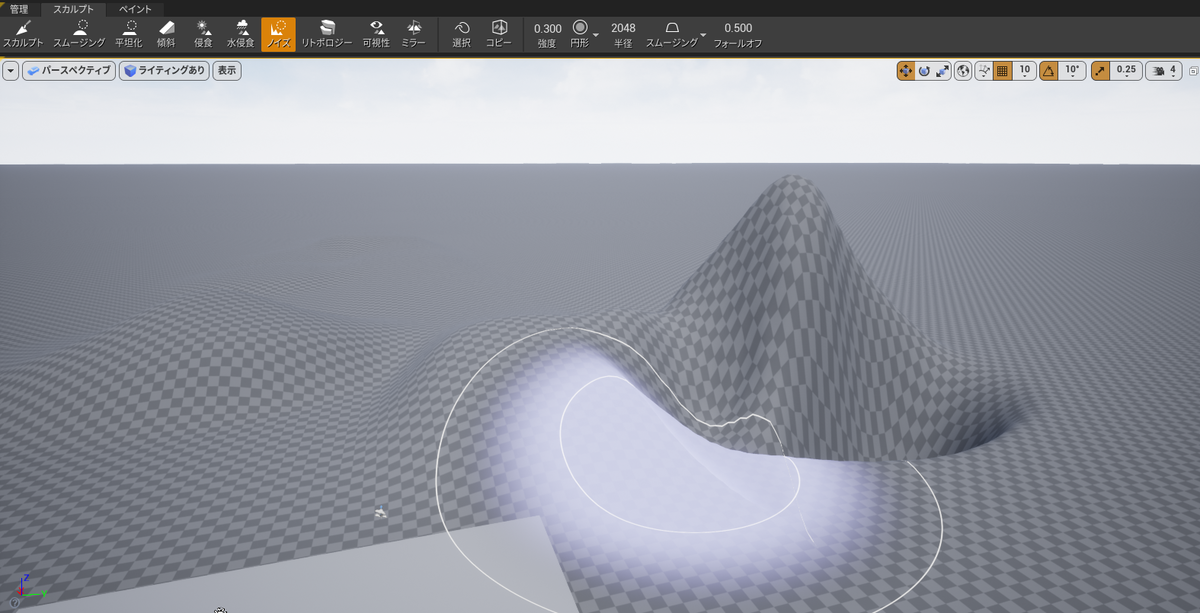The image size is (1200, 613).
Task: Open the ライティングあり view mode menu
Action: pyautogui.click(x=164, y=71)
